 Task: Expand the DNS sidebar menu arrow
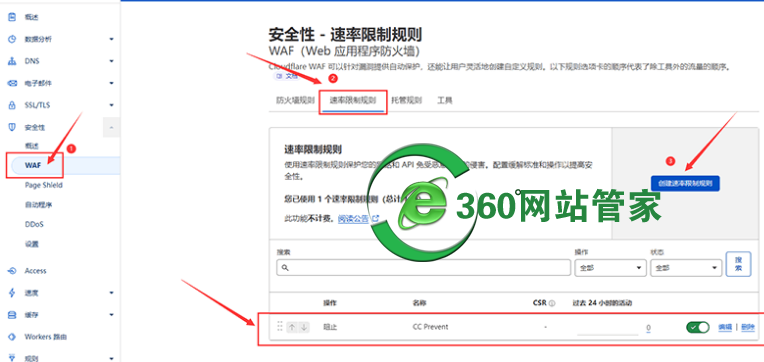[x=112, y=61]
